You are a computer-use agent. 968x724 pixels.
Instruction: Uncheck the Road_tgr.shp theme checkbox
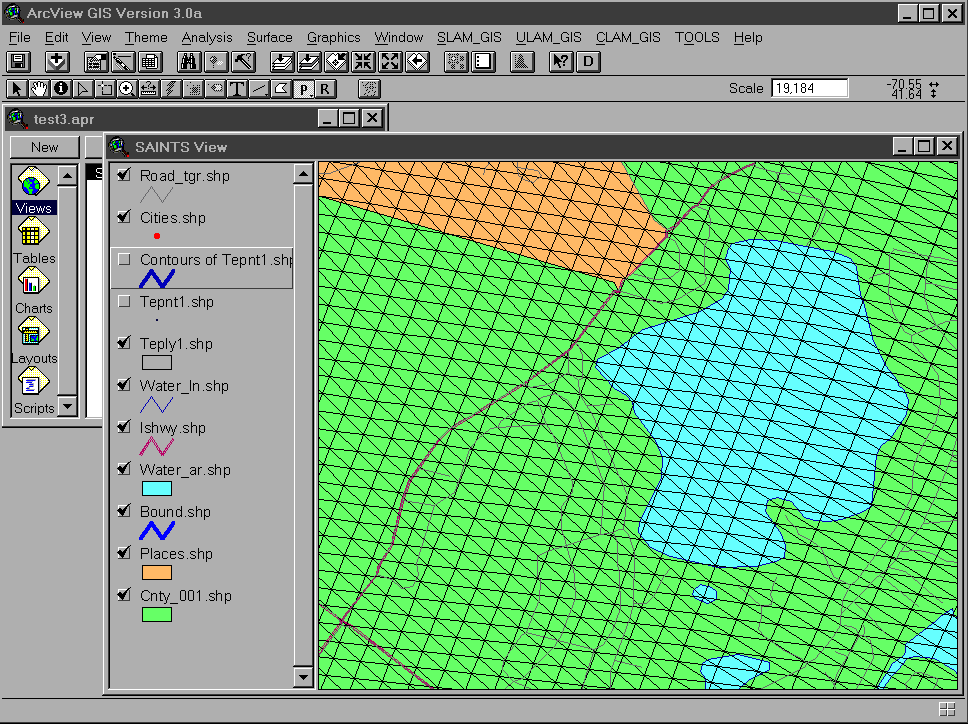pos(124,175)
